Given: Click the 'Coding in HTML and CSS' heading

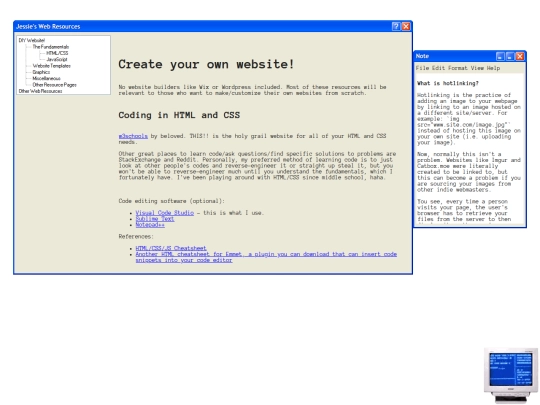Looking at the screenshot, I should click(x=179, y=115).
